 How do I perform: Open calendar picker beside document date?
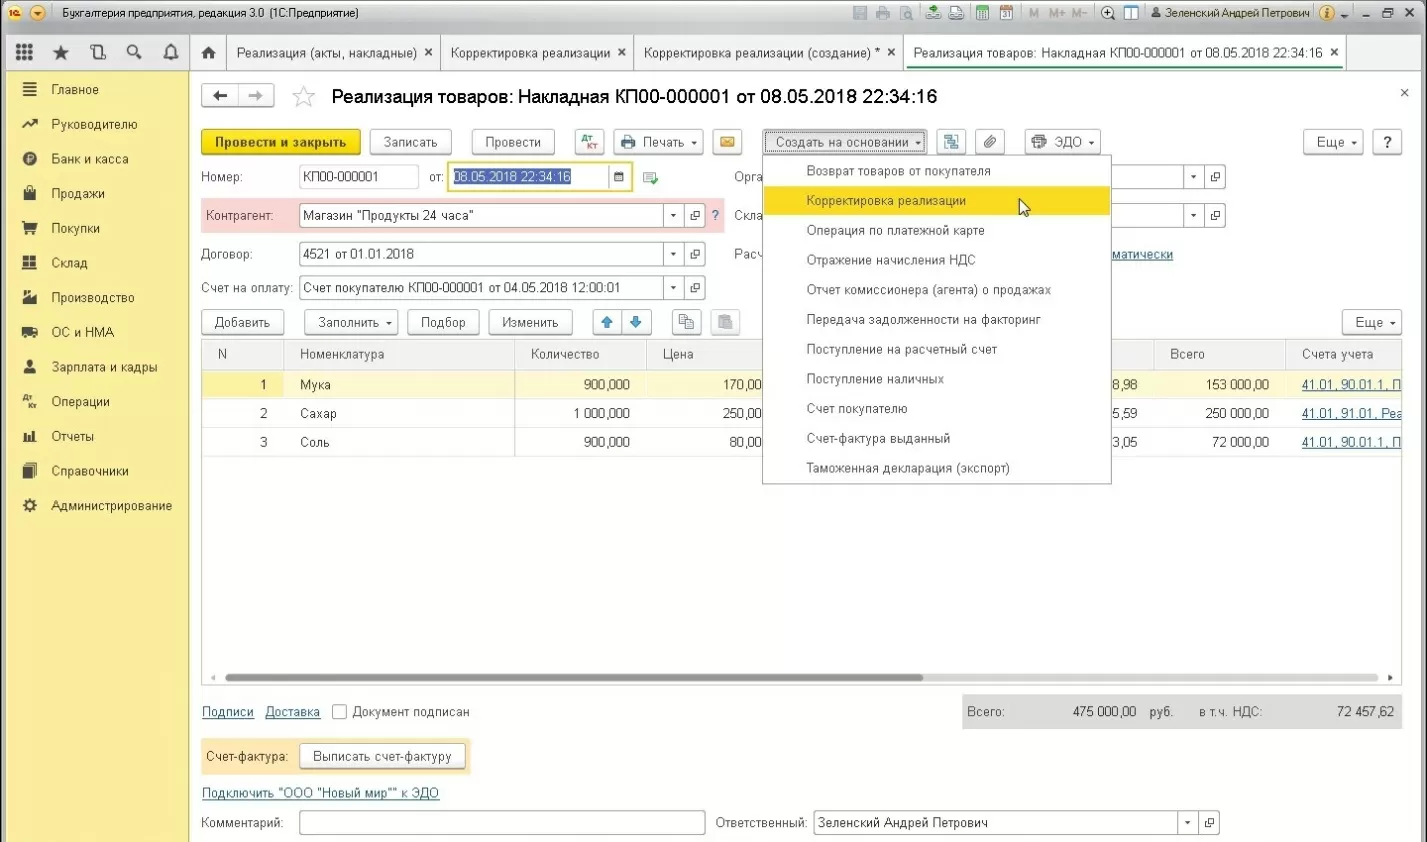point(619,177)
